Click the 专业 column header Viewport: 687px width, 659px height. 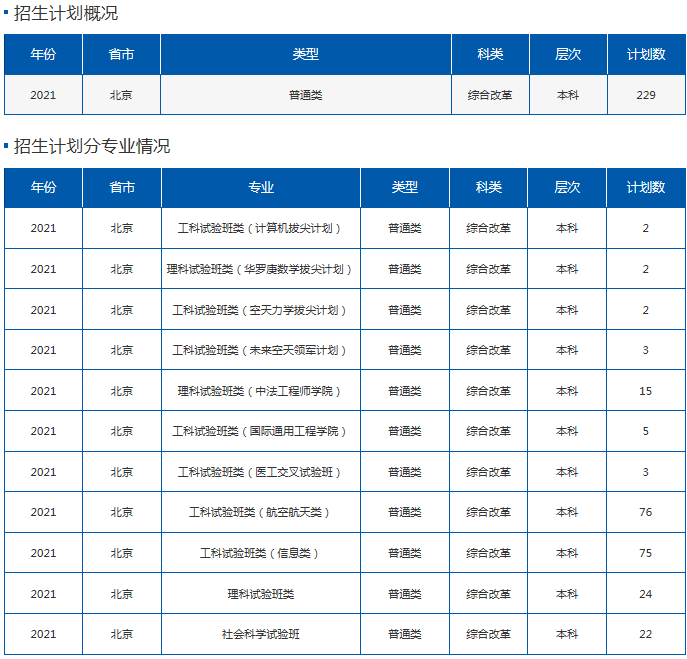coord(261,188)
